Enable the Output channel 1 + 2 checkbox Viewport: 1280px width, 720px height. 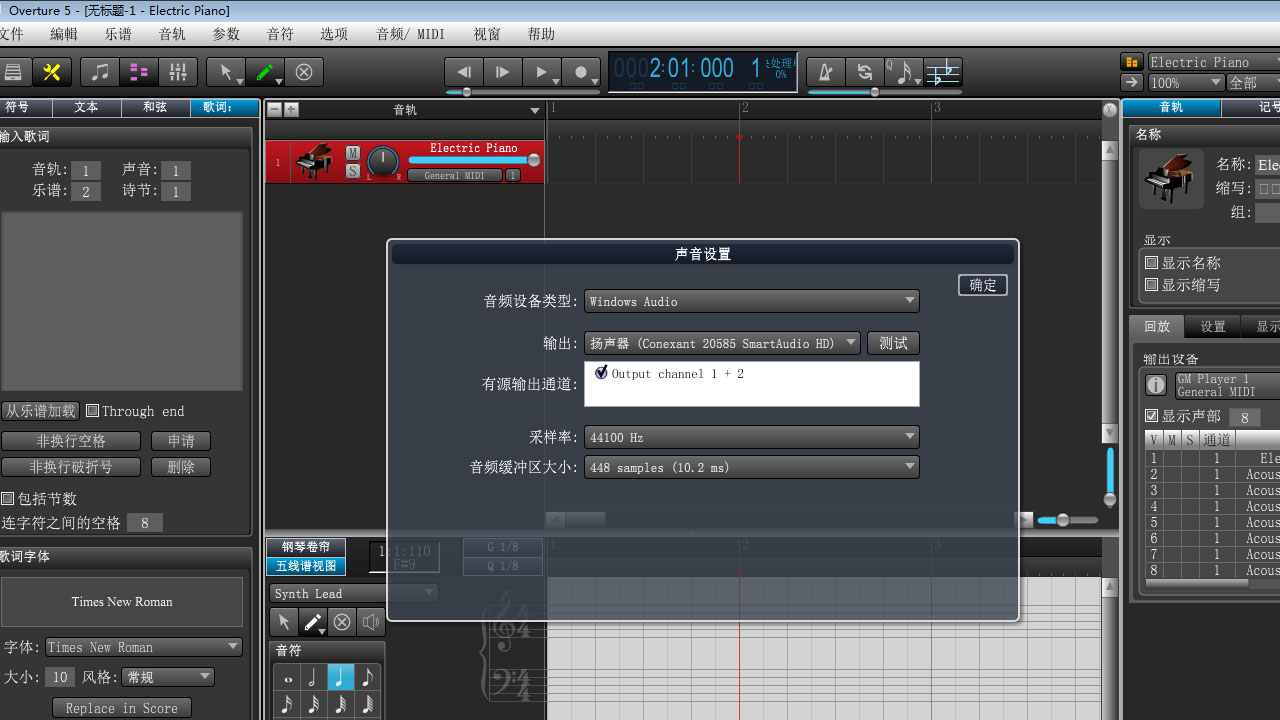pyautogui.click(x=600, y=371)
